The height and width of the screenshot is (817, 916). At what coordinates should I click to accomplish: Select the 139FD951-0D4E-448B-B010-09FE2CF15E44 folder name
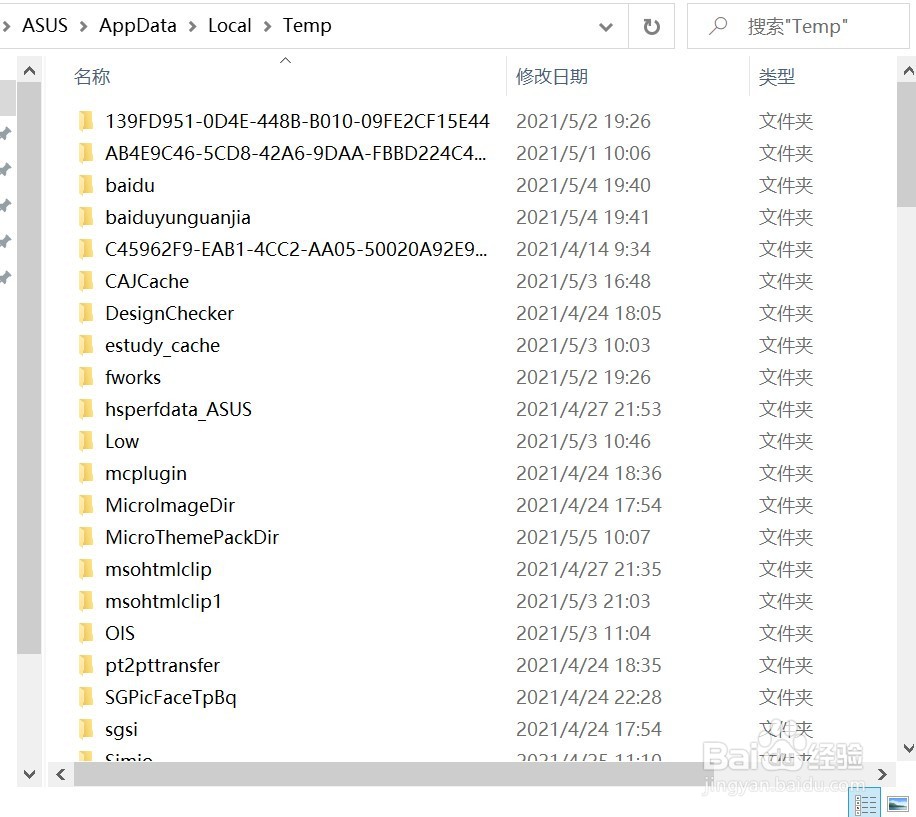pyautogui.click(x=297, y=121)
